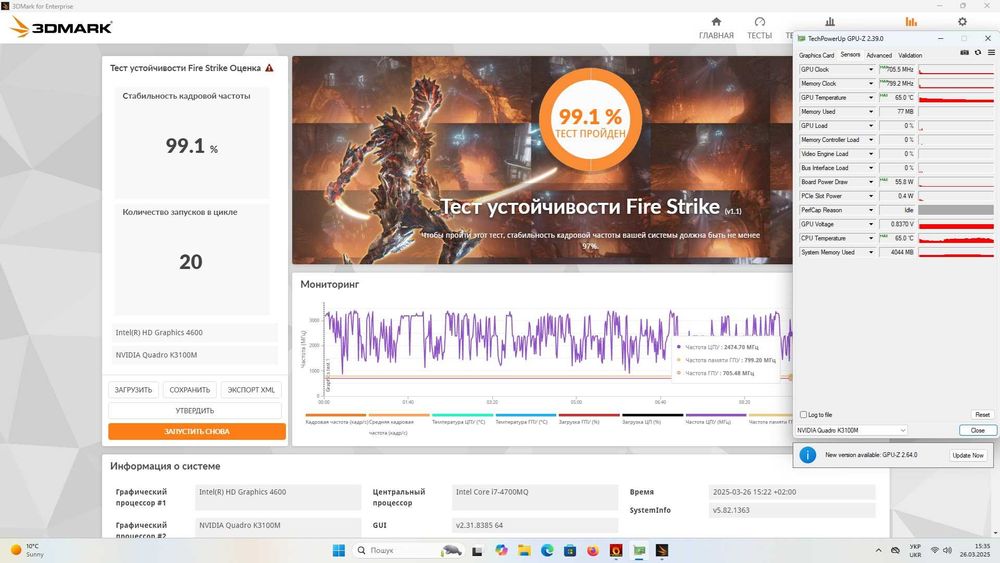
Task: Open File Explorer from the taskbar
Action: click(524, 550)
